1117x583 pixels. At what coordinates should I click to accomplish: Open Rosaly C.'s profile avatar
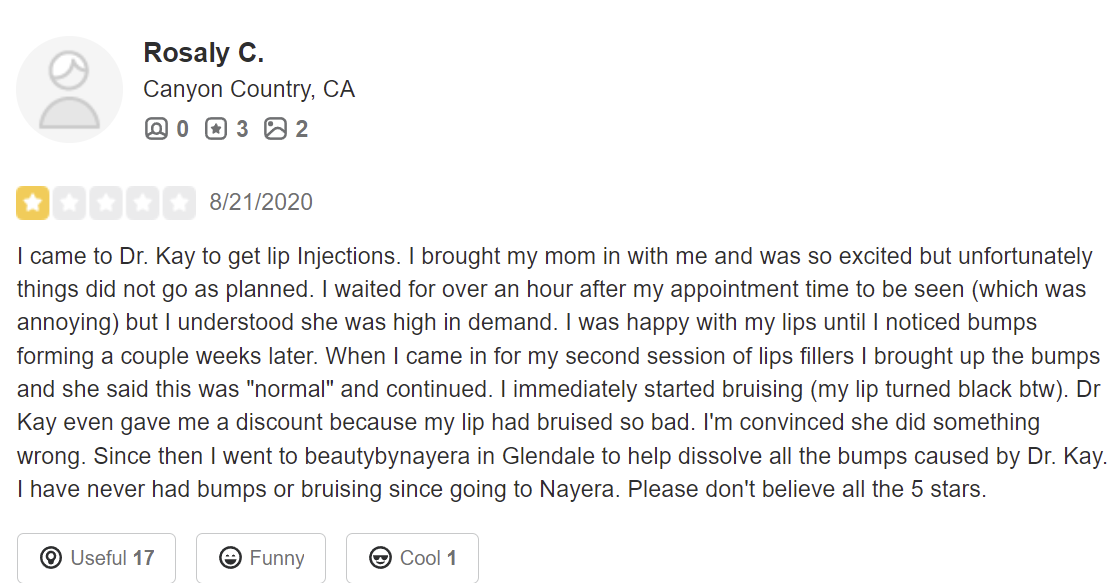click(x=69, y=90)
